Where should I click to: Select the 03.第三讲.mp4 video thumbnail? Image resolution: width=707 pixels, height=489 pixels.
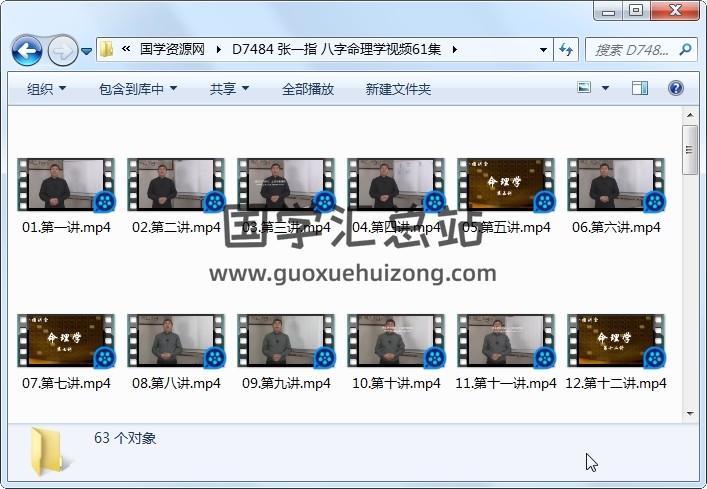coord(286,185)
